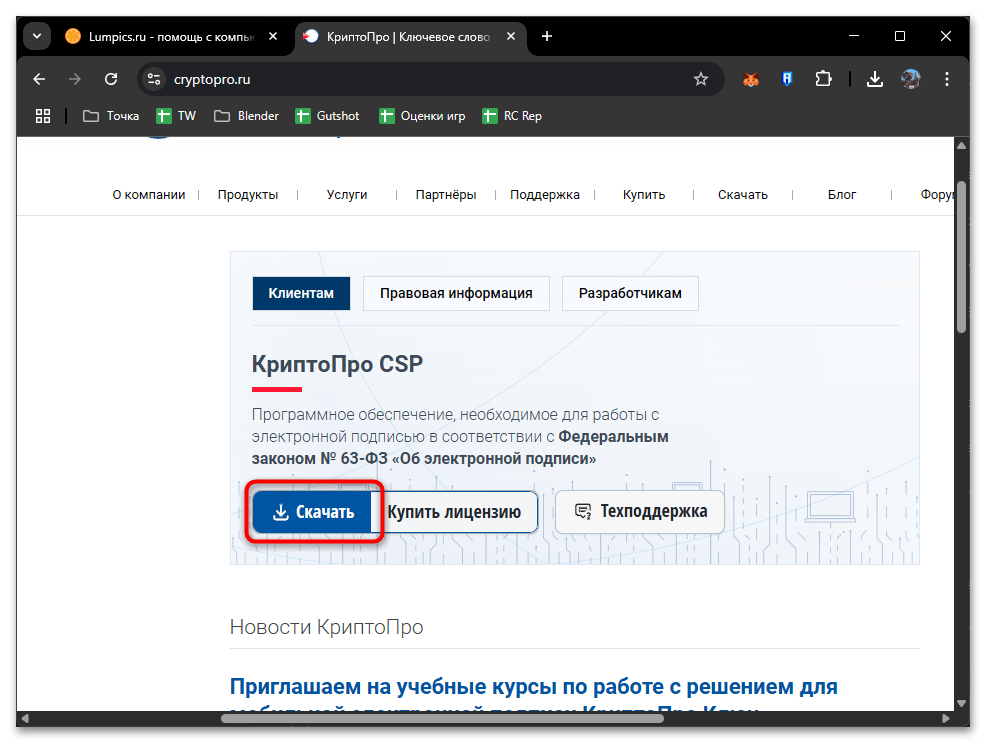The width and height of the screenshot is (986, 743).
Task: Open the Gutshot bookmark
Action: point(328,116)
